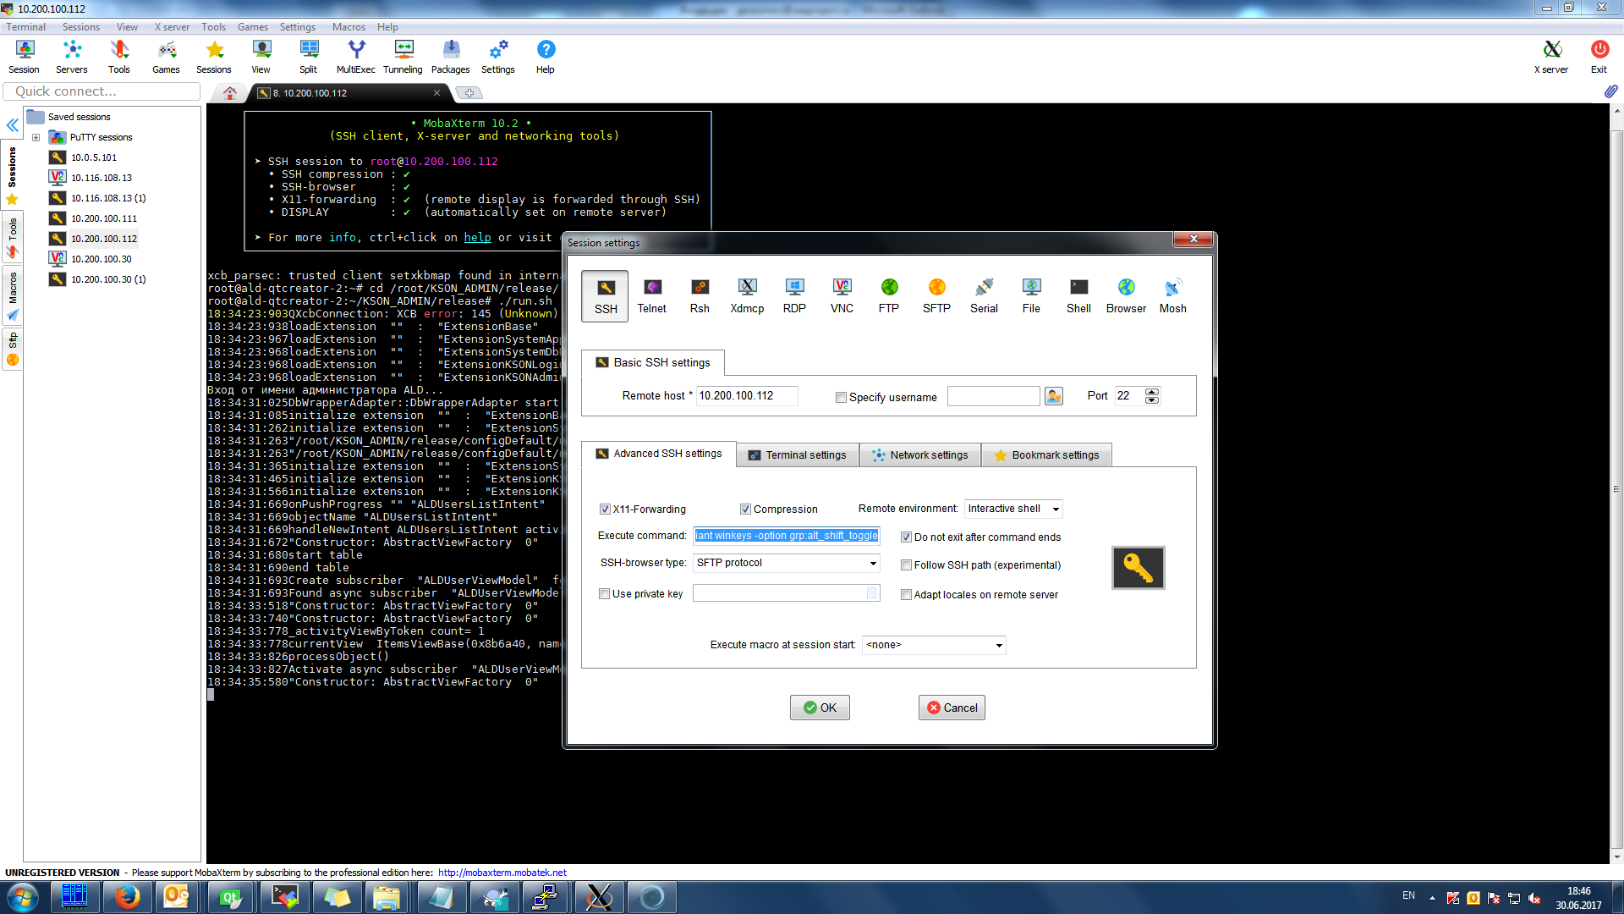Enable Adapt locales on remote server
Screen dimensions: 1624x914
coord(906,595)
